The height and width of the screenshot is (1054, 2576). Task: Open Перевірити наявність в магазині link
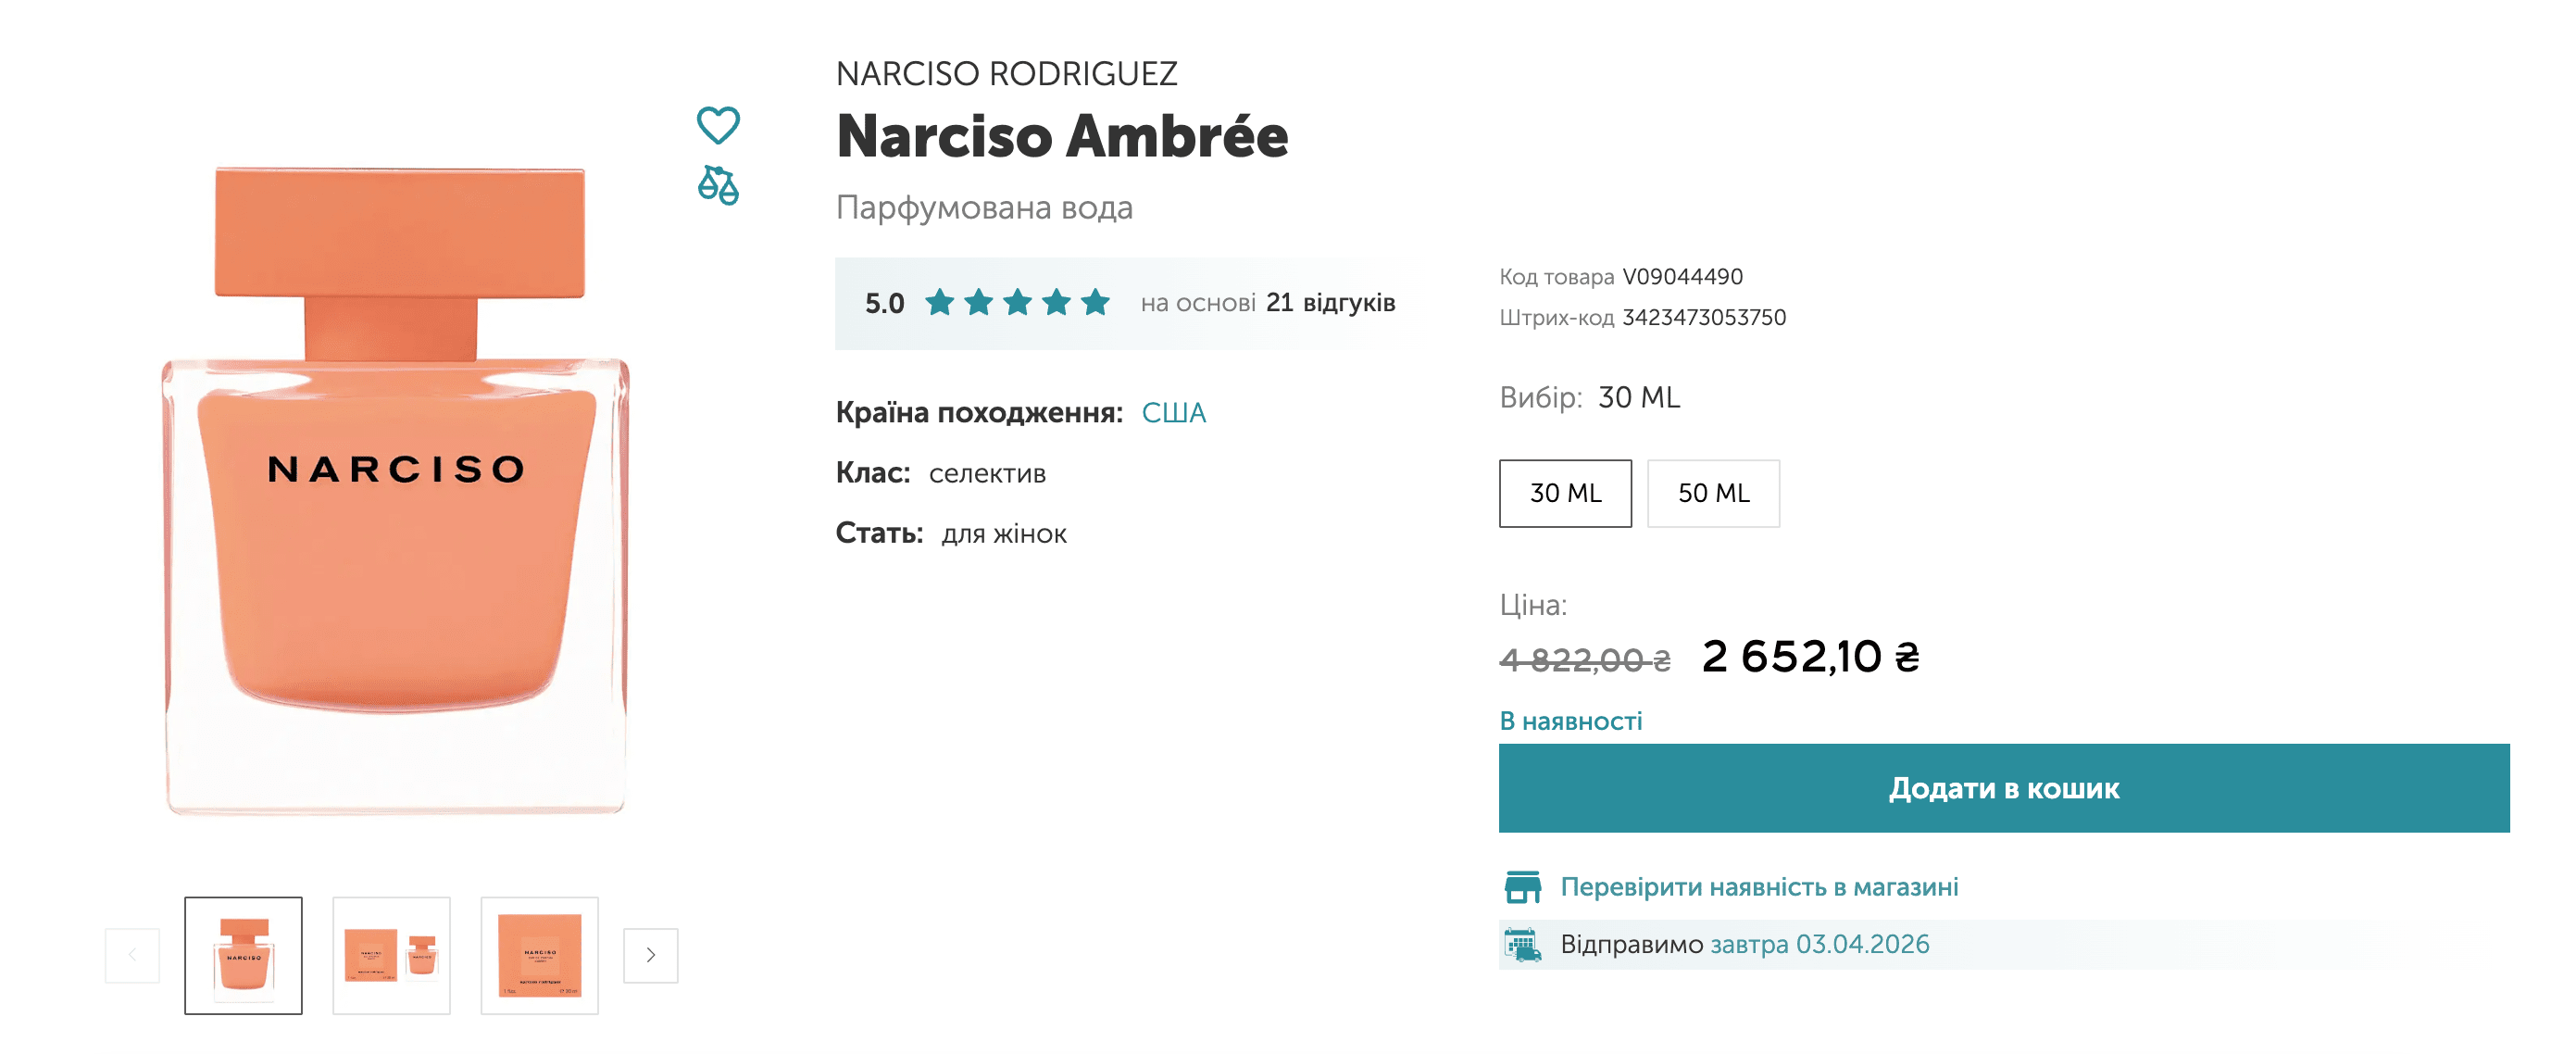[x=1758, y=887]
